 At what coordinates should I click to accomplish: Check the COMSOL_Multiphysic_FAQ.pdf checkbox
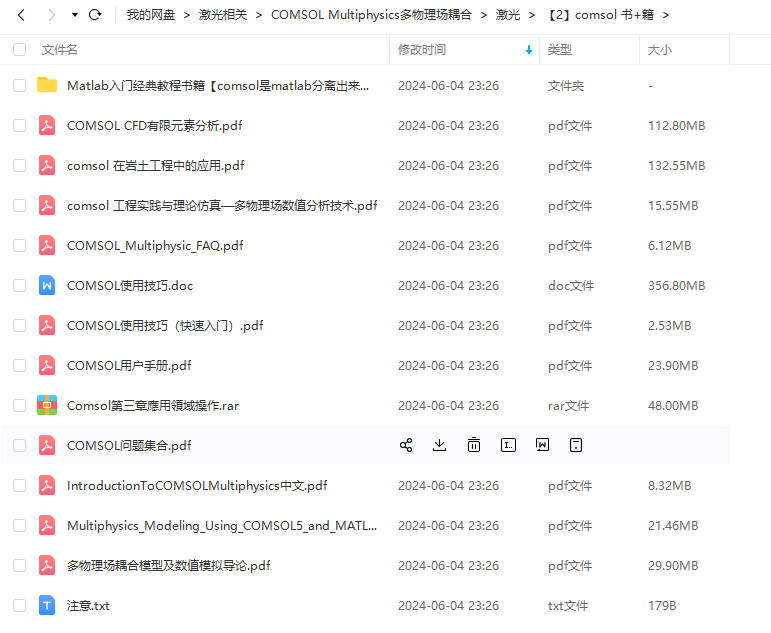point(20,245)
